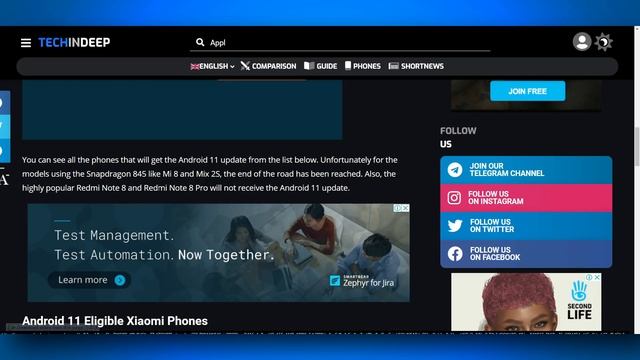This screenshot has height=360, width=640.
Task: Click the search magnifier icon
Action: [x=200, y=42]
